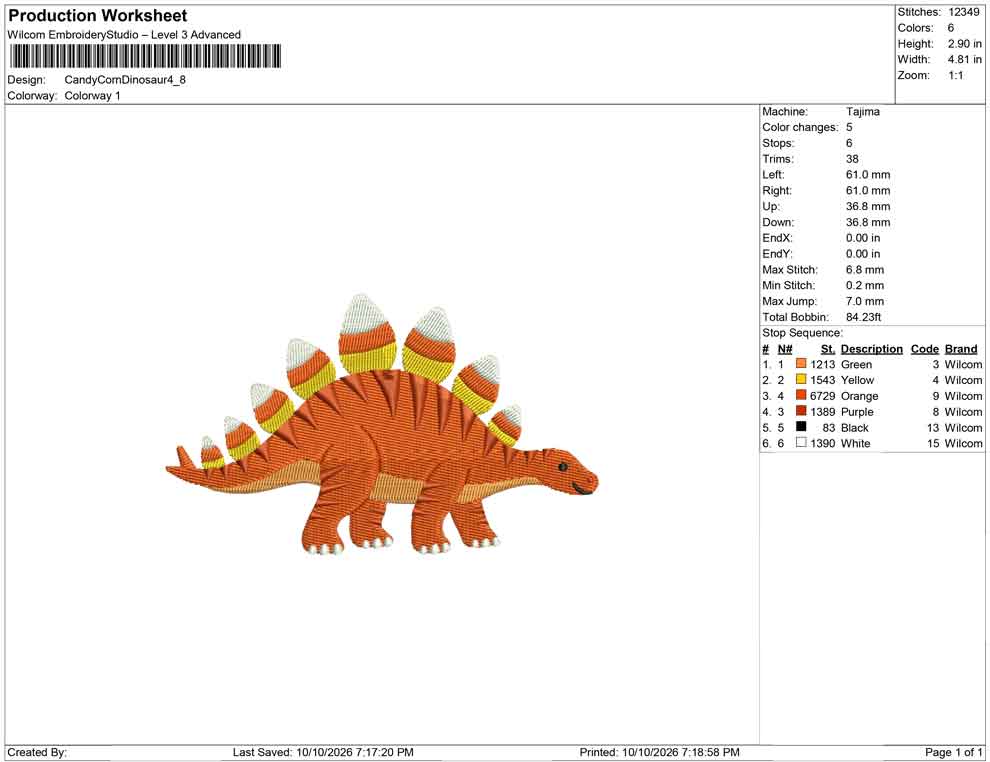Click the Yellow thread color swatch
This screenshot has width=990, height=762.
pyautogui.click(x=801, y=379)
